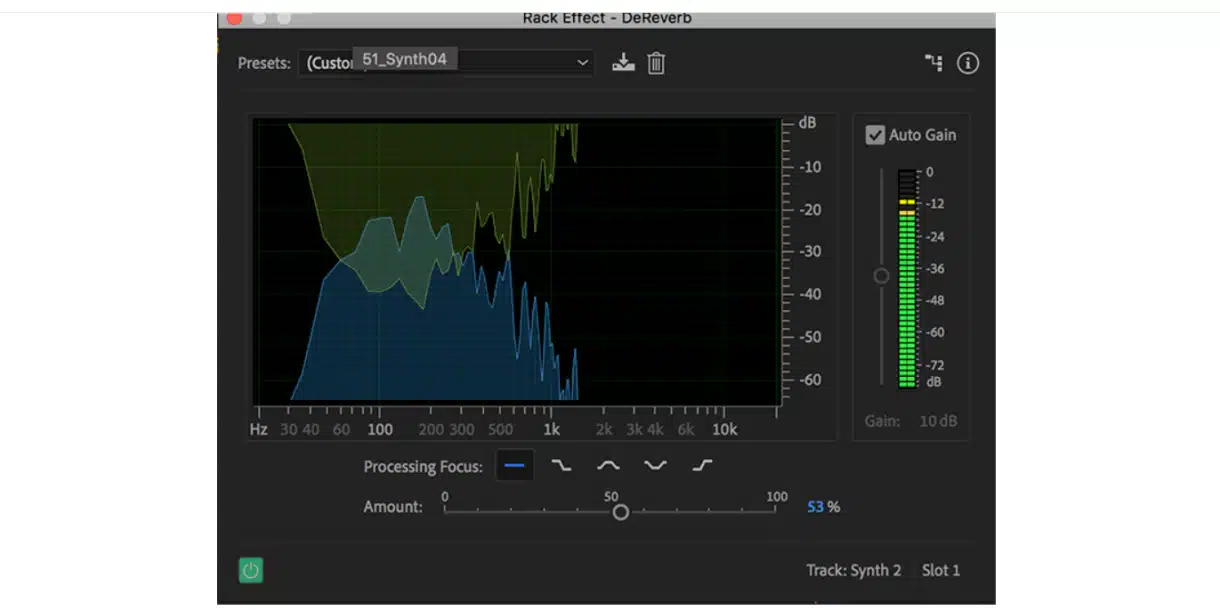Click the green output level meter
The image size is (1220, 610).
point(907,300)
